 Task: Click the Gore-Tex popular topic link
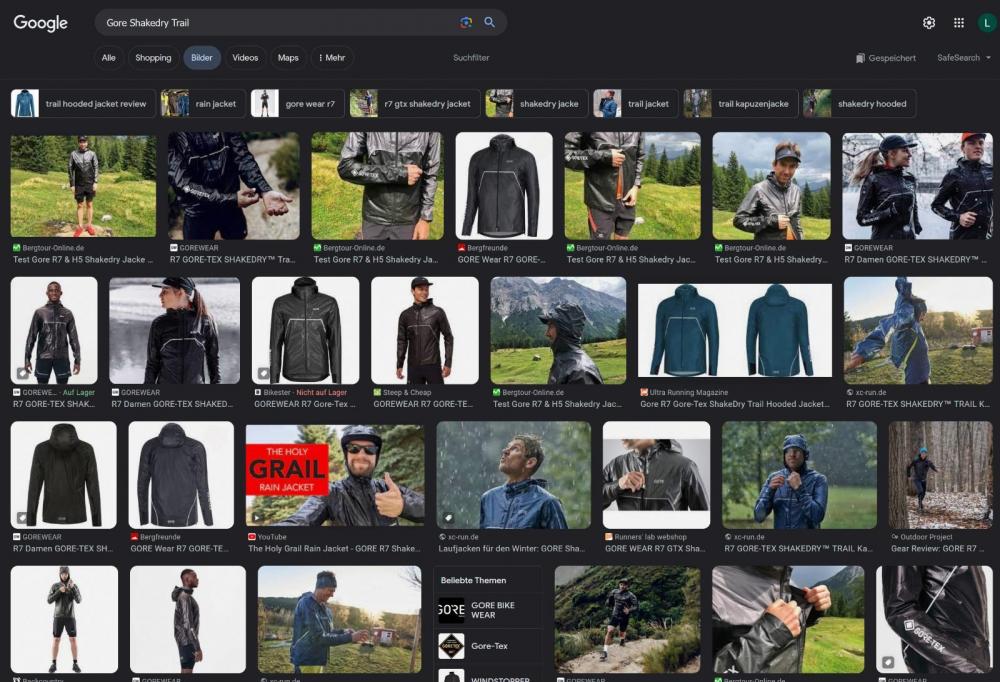(489, 646)
